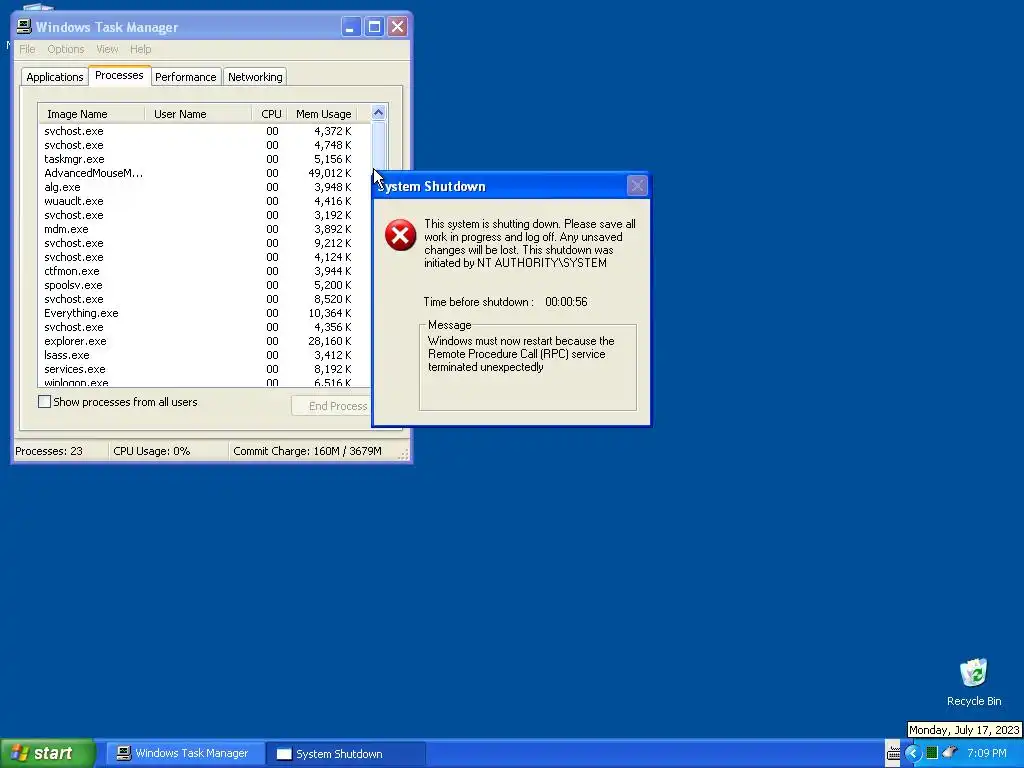Click the process list scroll up arrow

379,113
